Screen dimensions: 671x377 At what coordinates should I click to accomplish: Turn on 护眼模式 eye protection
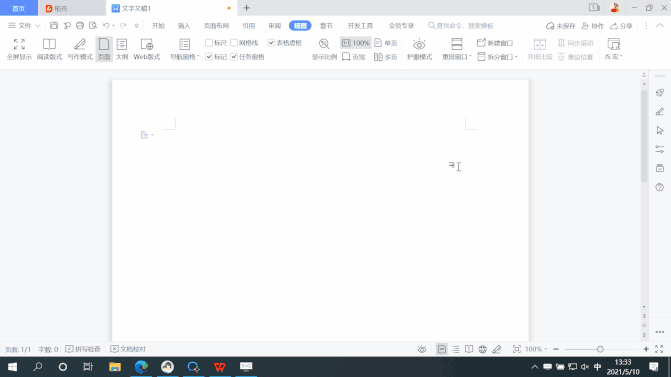(419, 49)
